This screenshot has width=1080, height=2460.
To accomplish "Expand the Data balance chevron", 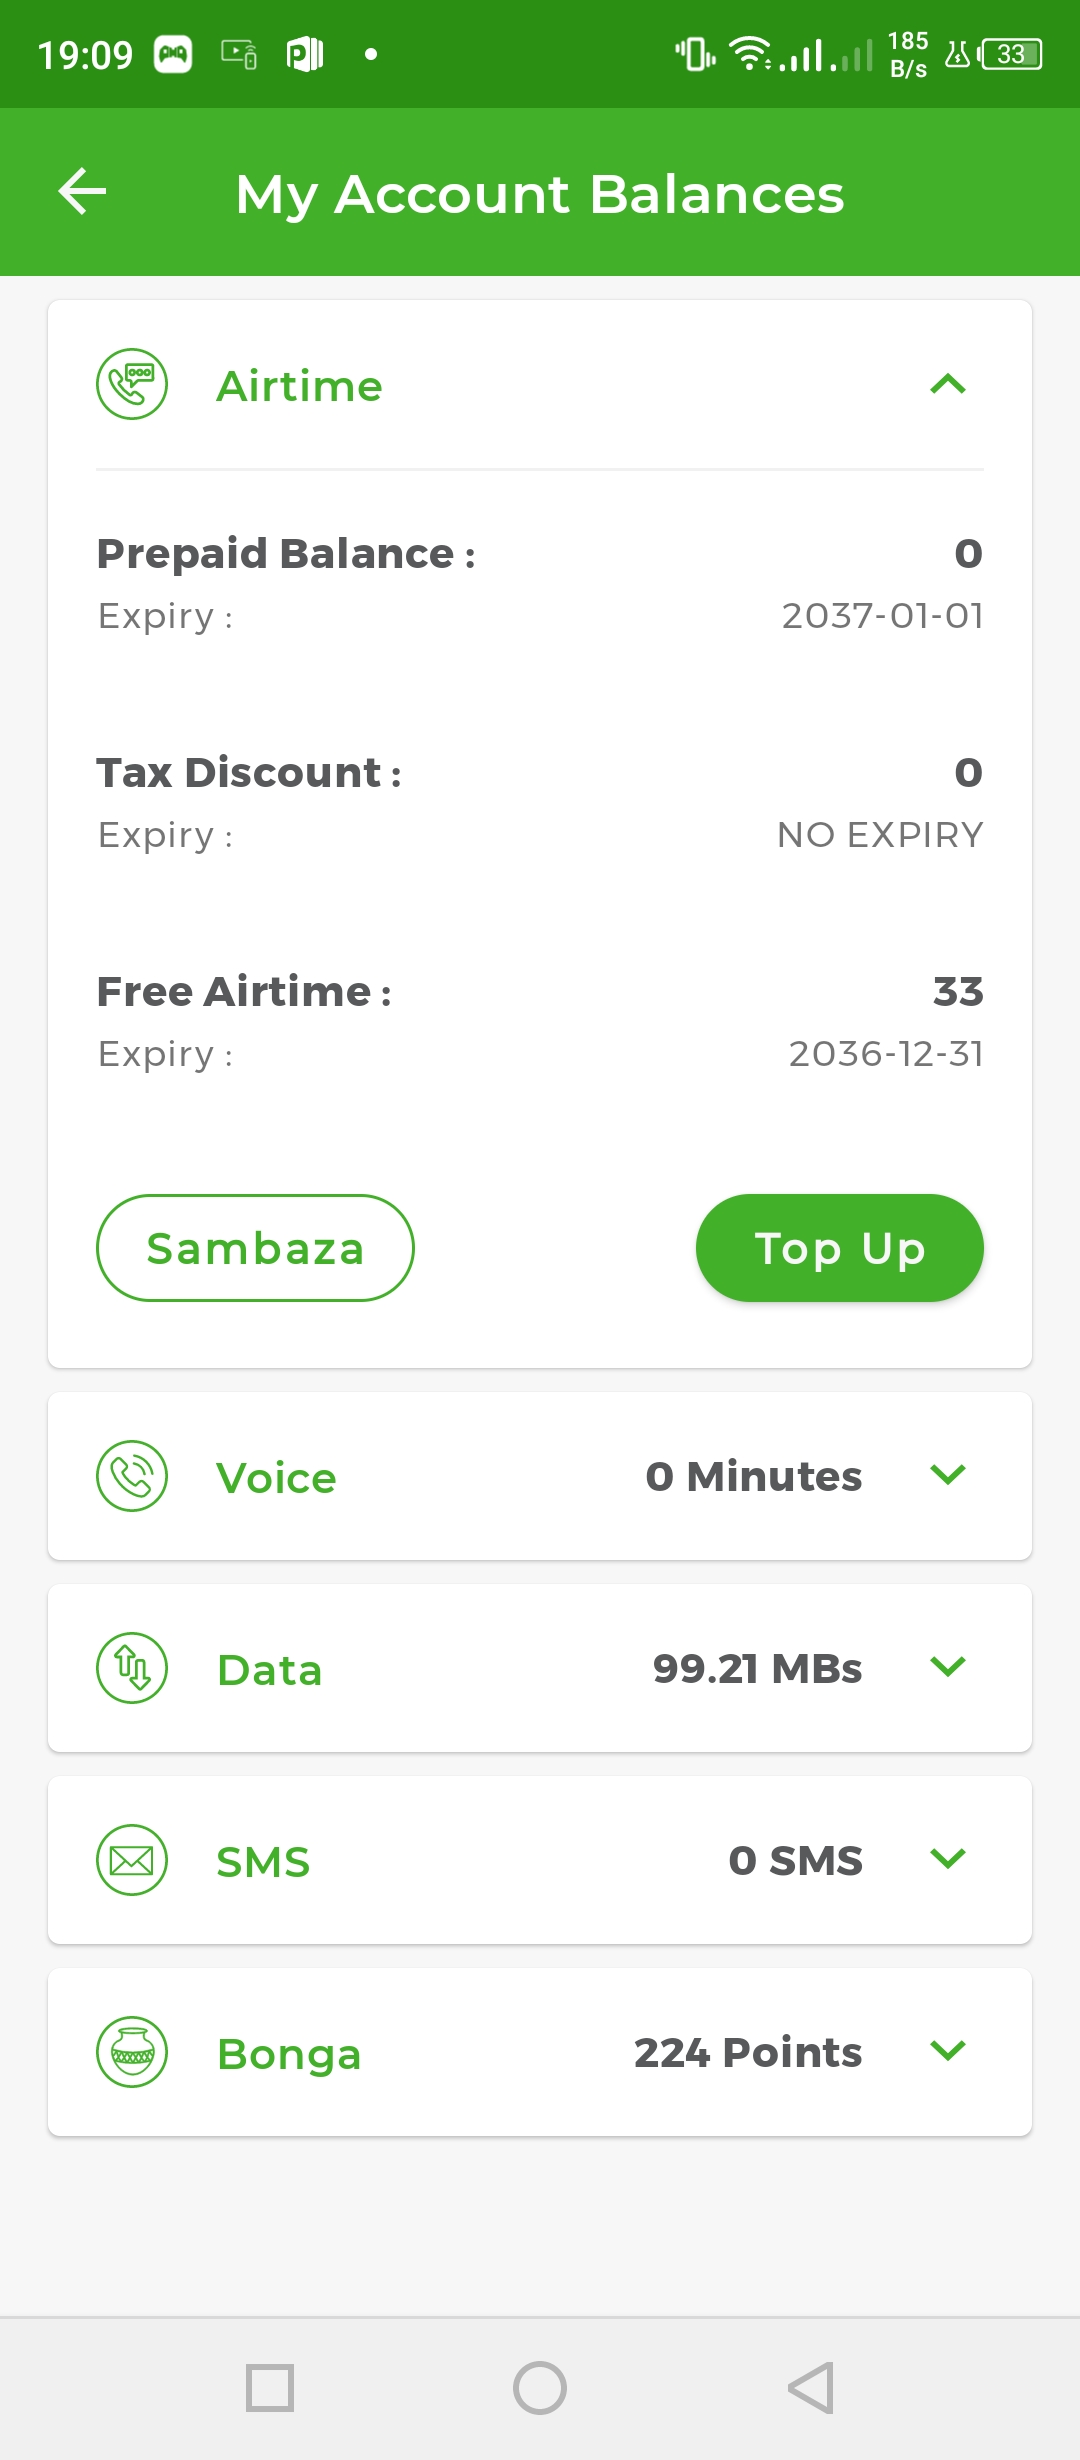I will tap(948, 1667).
